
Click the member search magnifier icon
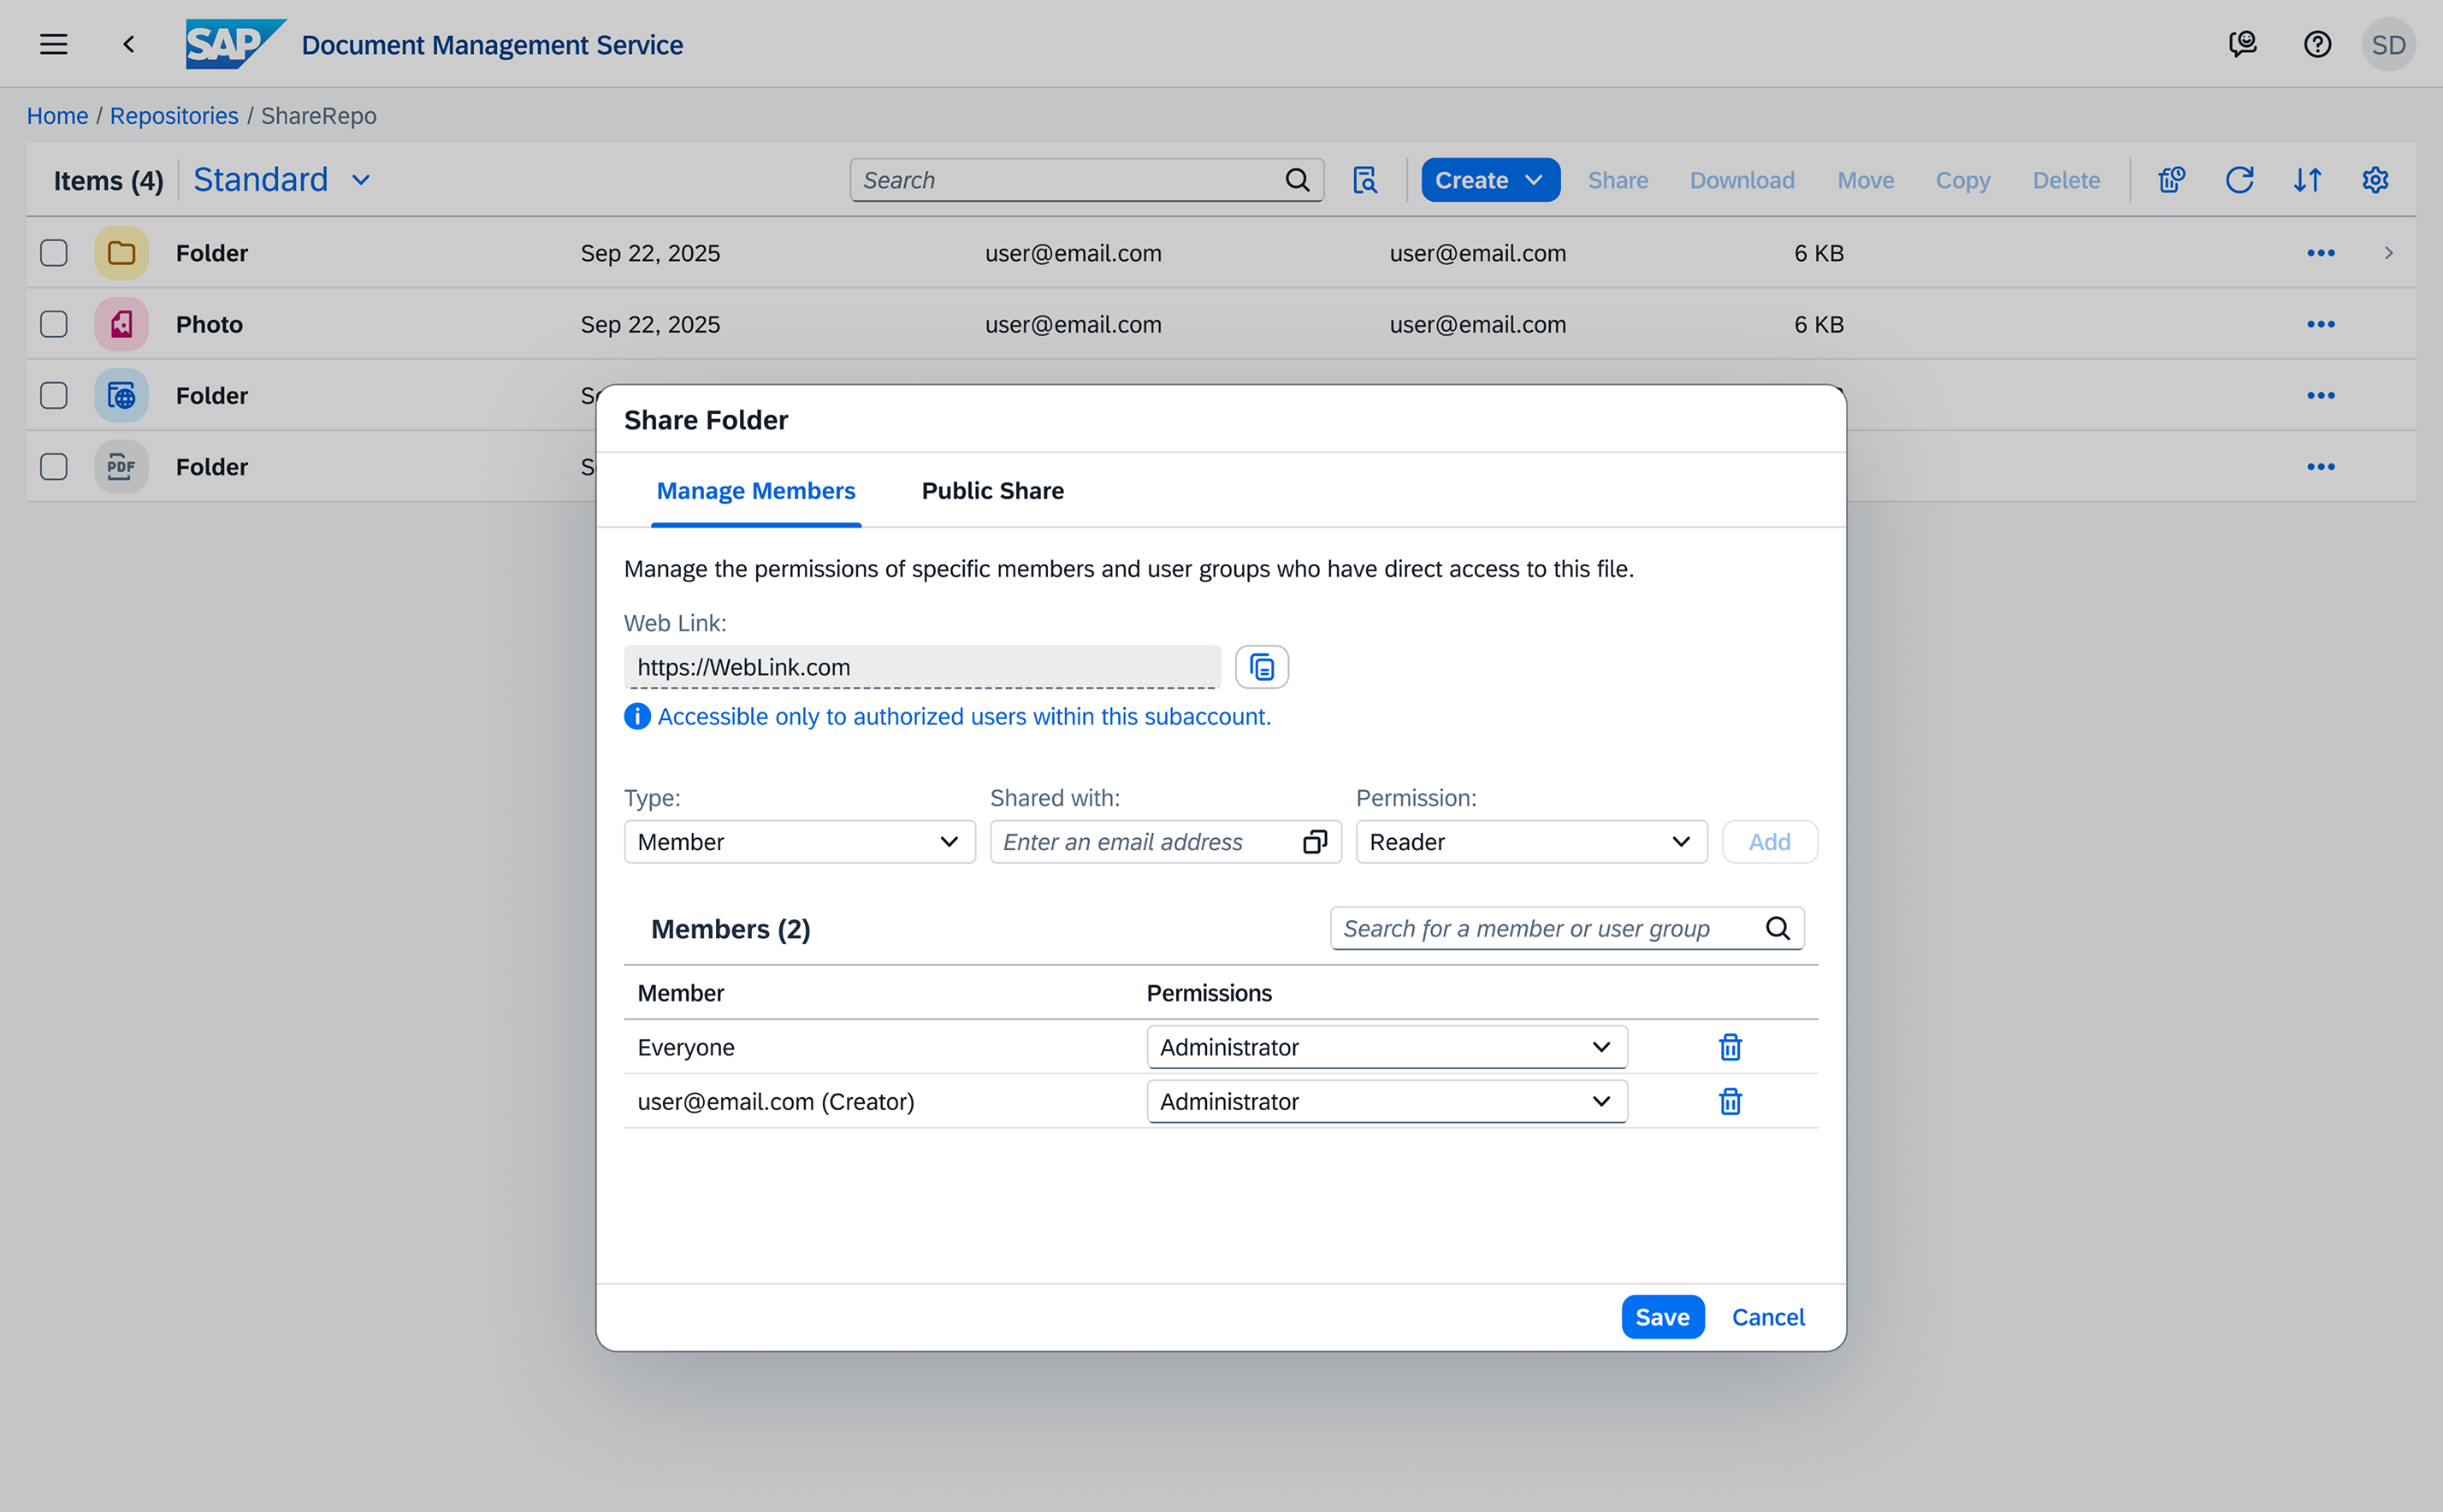[x=1778, y=929]
